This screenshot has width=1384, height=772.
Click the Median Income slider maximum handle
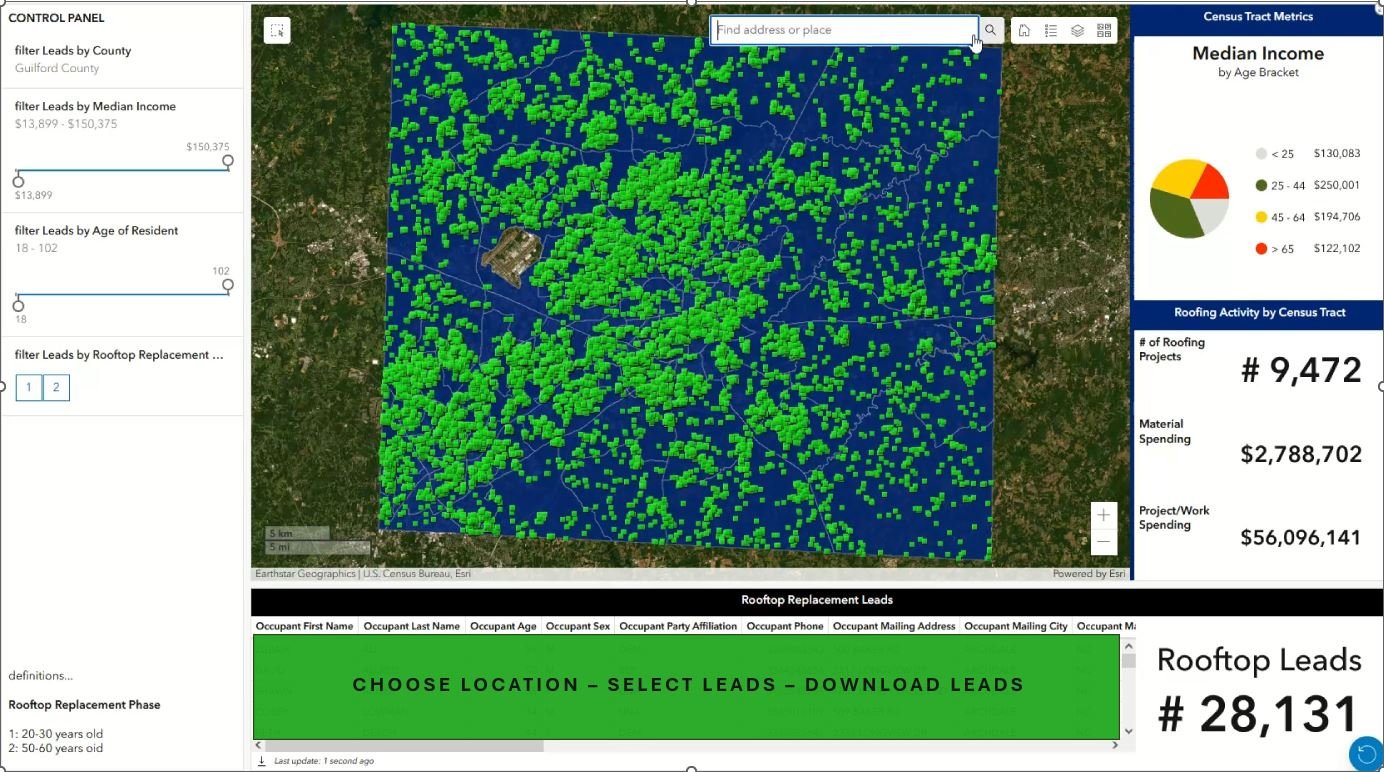pyautogui.click(x=228, y=161)
